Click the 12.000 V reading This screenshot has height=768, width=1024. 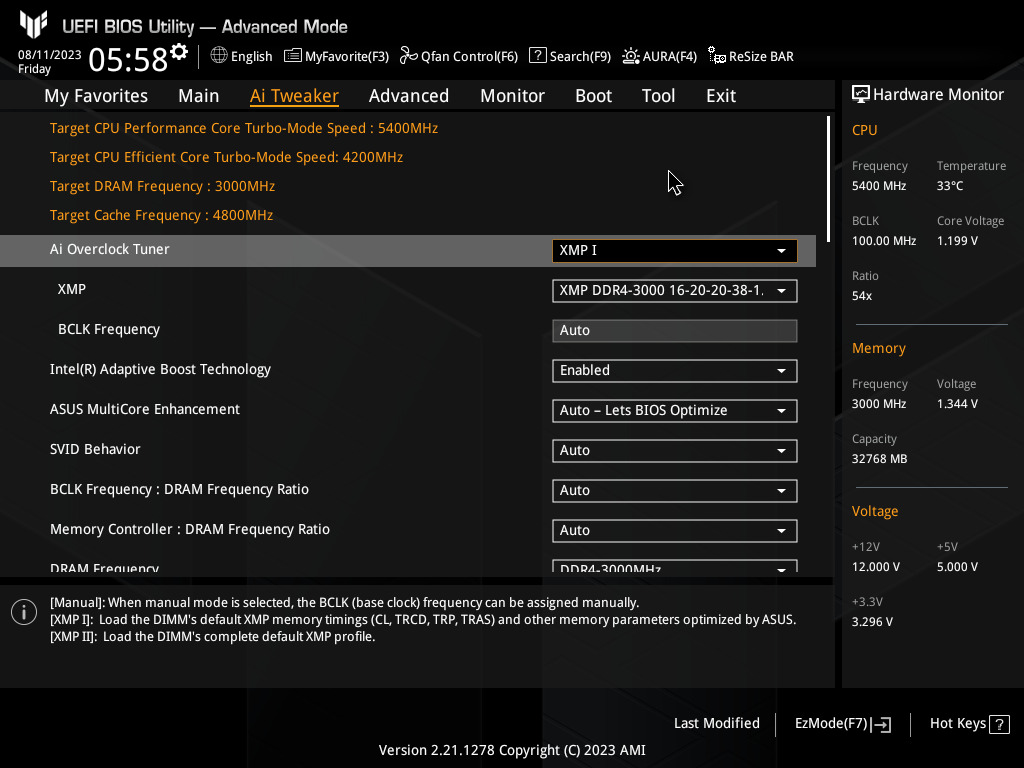coord(876,567)
